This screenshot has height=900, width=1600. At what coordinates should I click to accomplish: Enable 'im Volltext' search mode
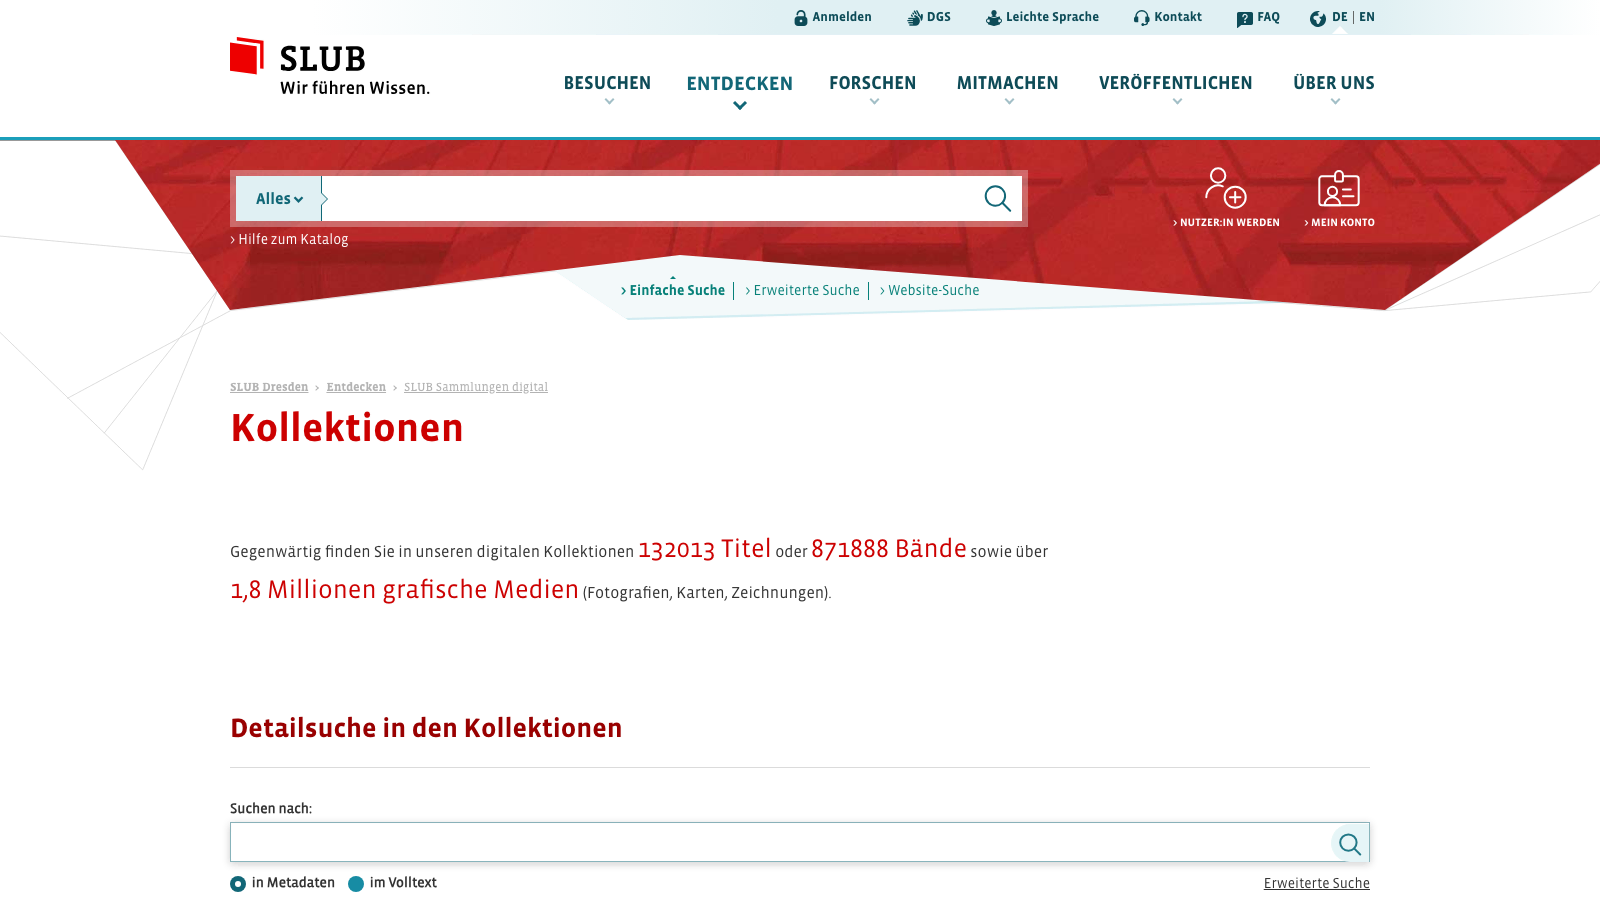356,883
